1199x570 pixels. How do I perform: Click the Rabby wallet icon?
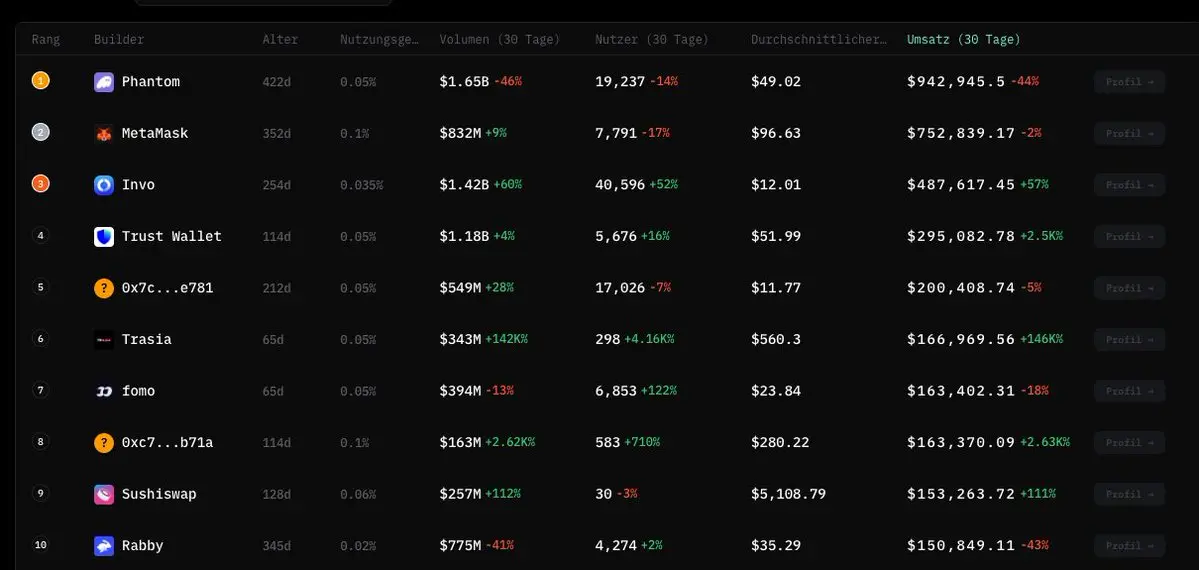click(104, 546)
